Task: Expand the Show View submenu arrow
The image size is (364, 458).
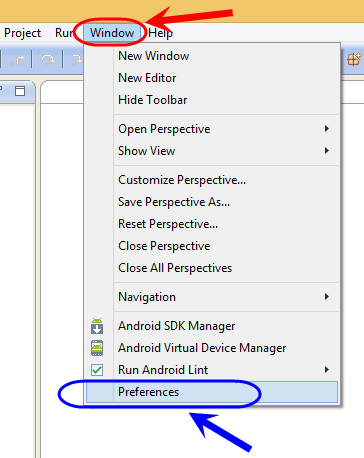Action: pyautogui.click(x=327, y=151)
